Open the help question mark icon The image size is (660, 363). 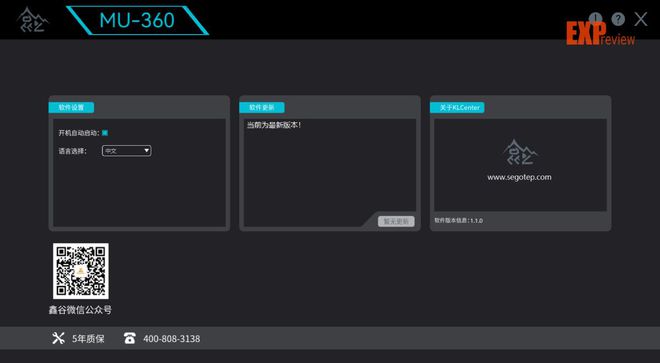(x=618, y=19)
